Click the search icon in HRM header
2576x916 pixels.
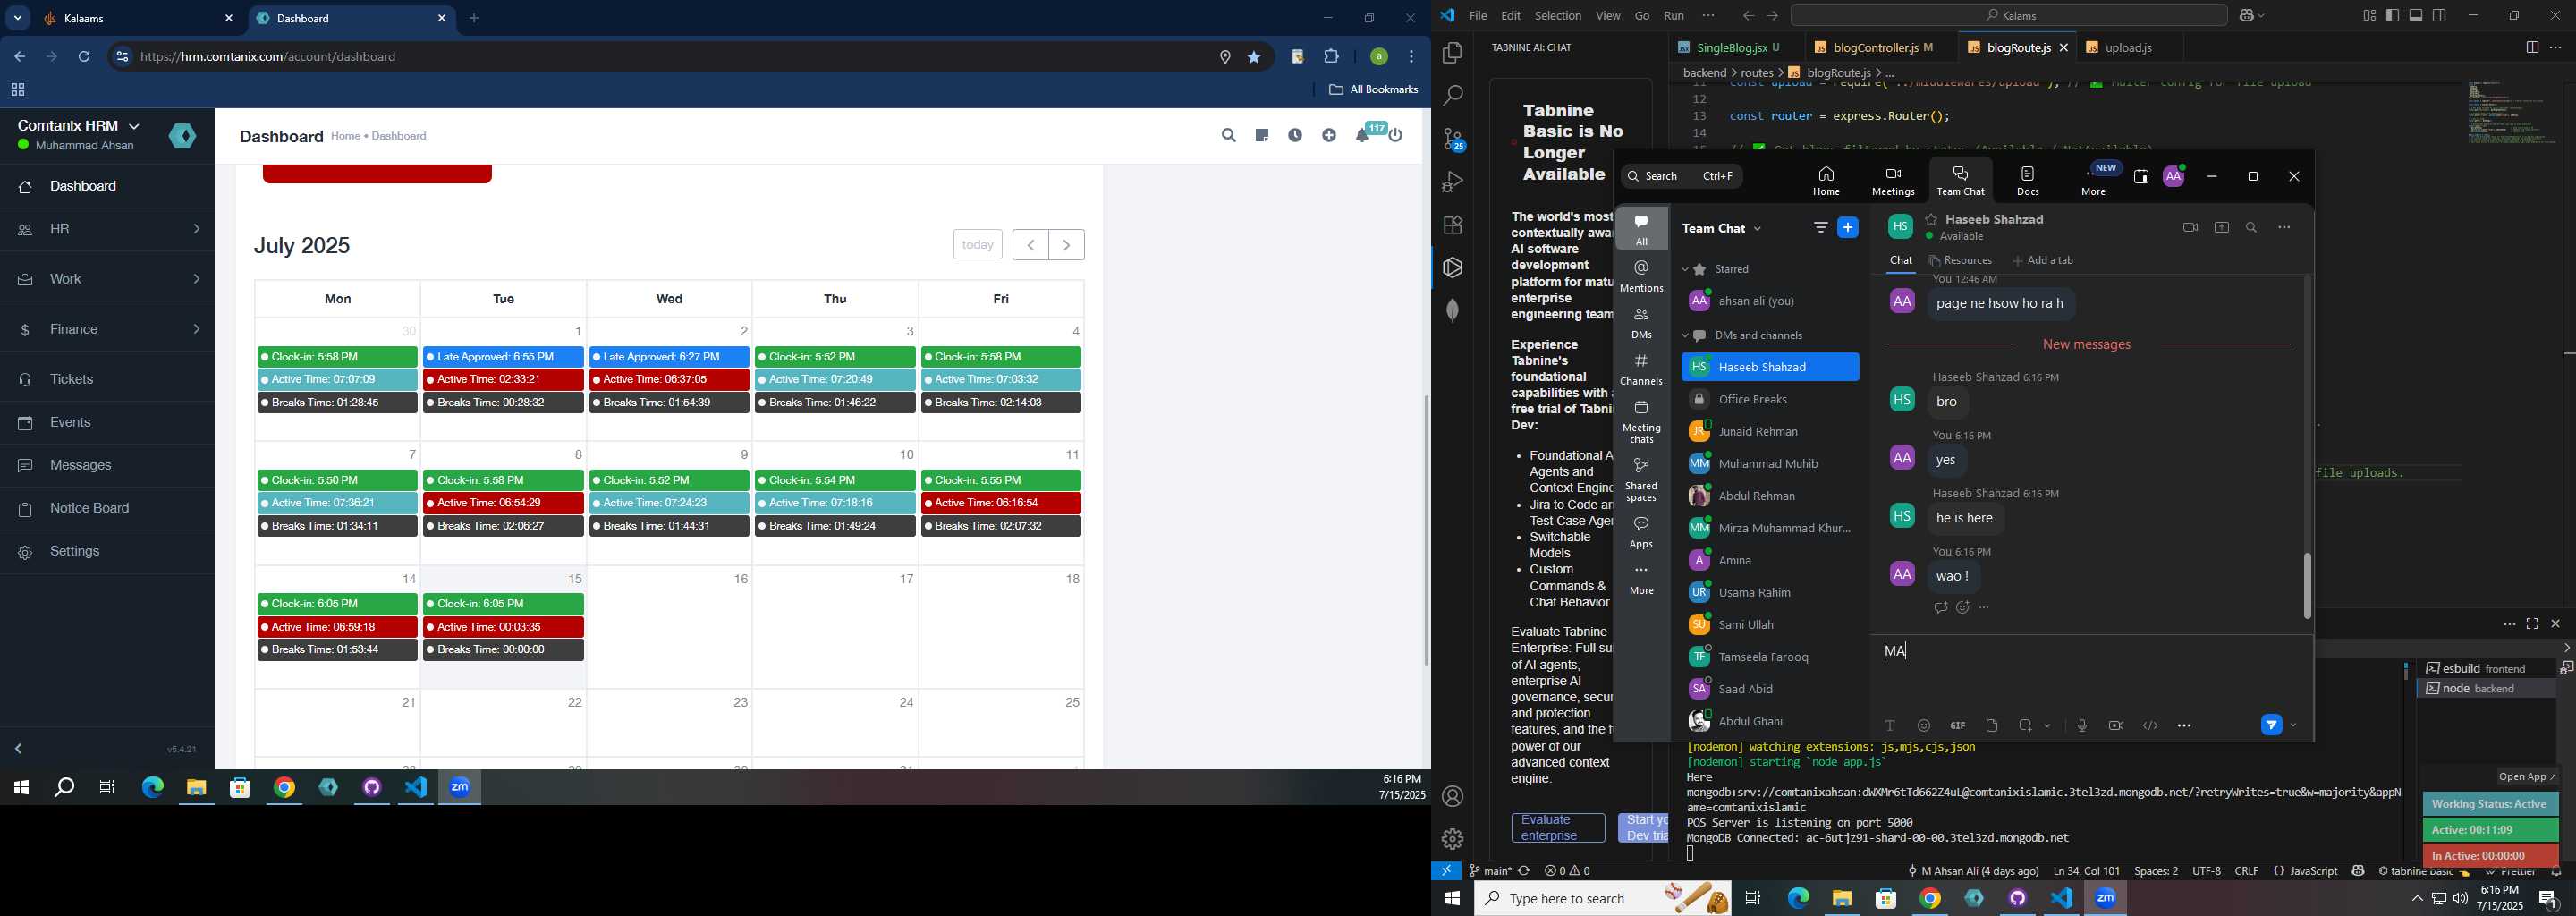[x=1229, y=135]
